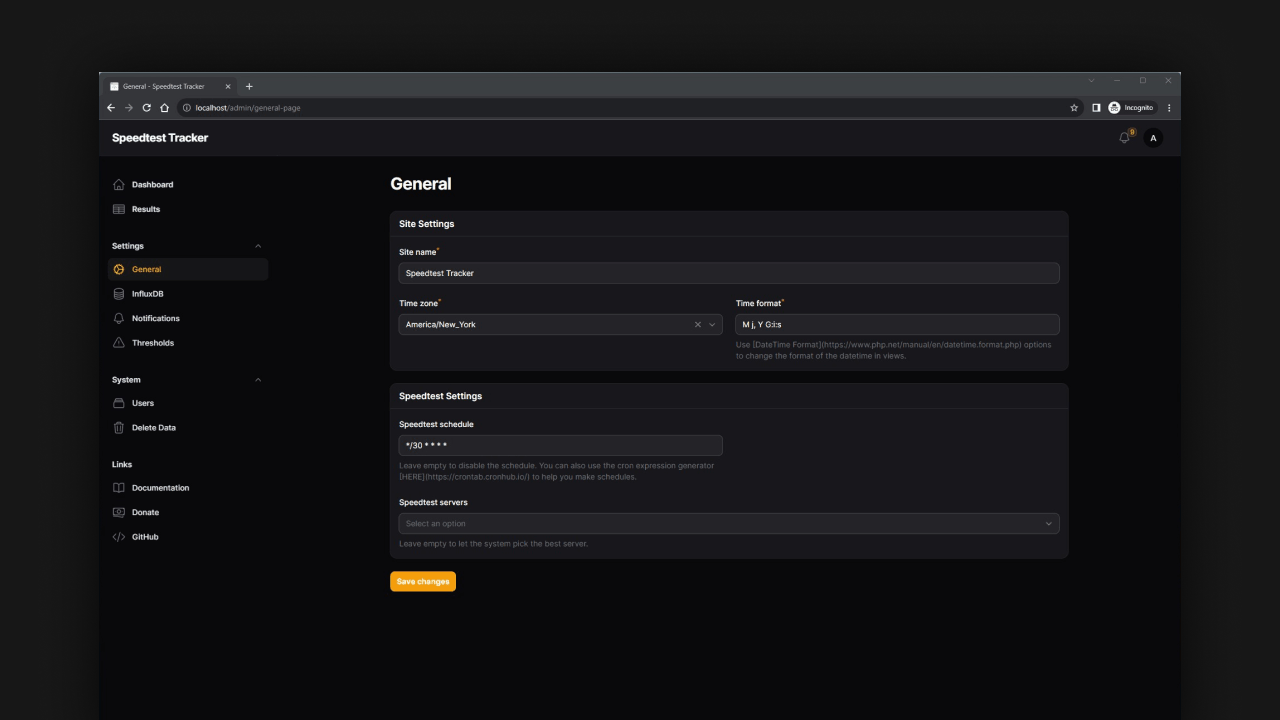Open the Time zone dropdown

pyautogui.click(x=712, y=325)
